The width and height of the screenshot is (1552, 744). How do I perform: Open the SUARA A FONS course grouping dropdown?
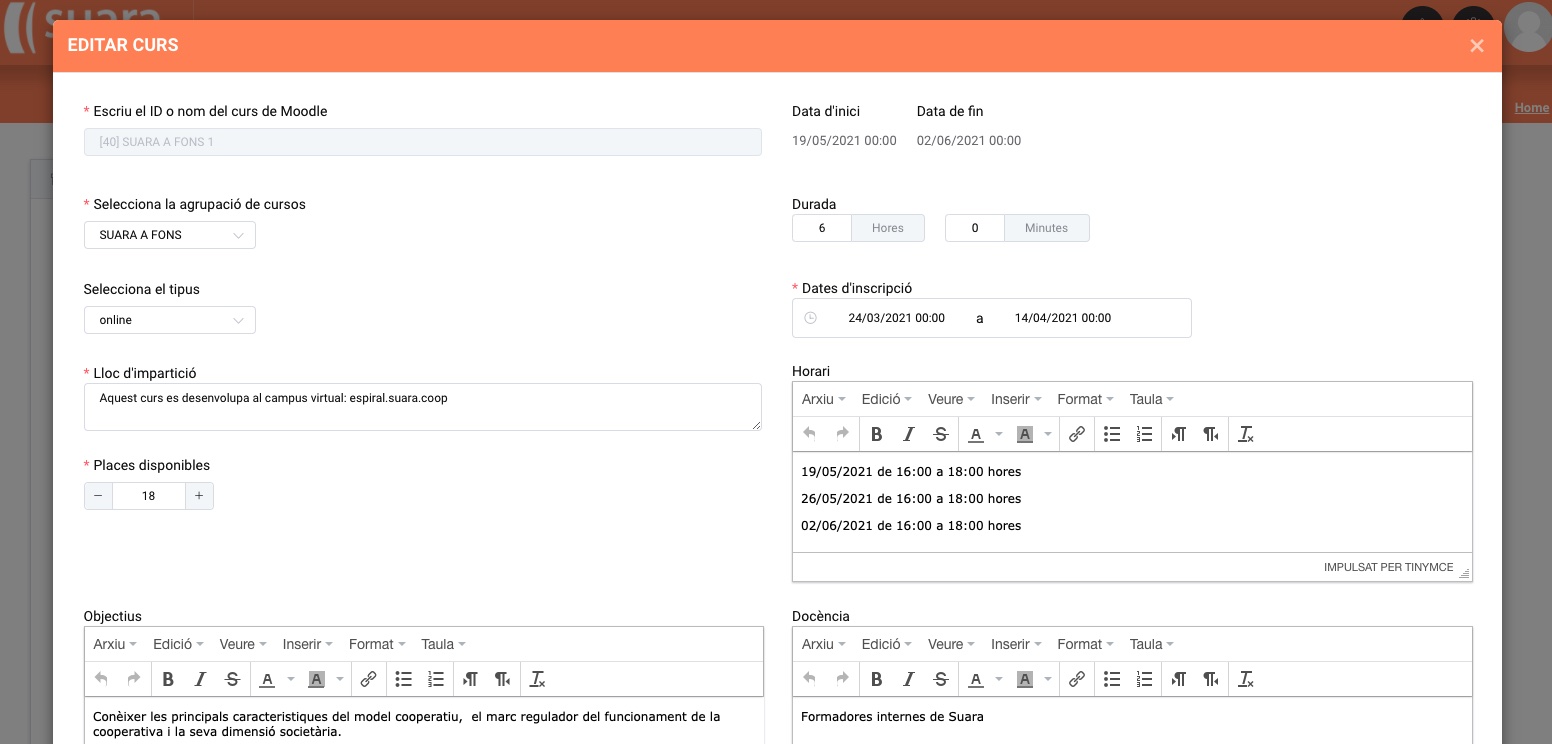[x=170, y=235]
